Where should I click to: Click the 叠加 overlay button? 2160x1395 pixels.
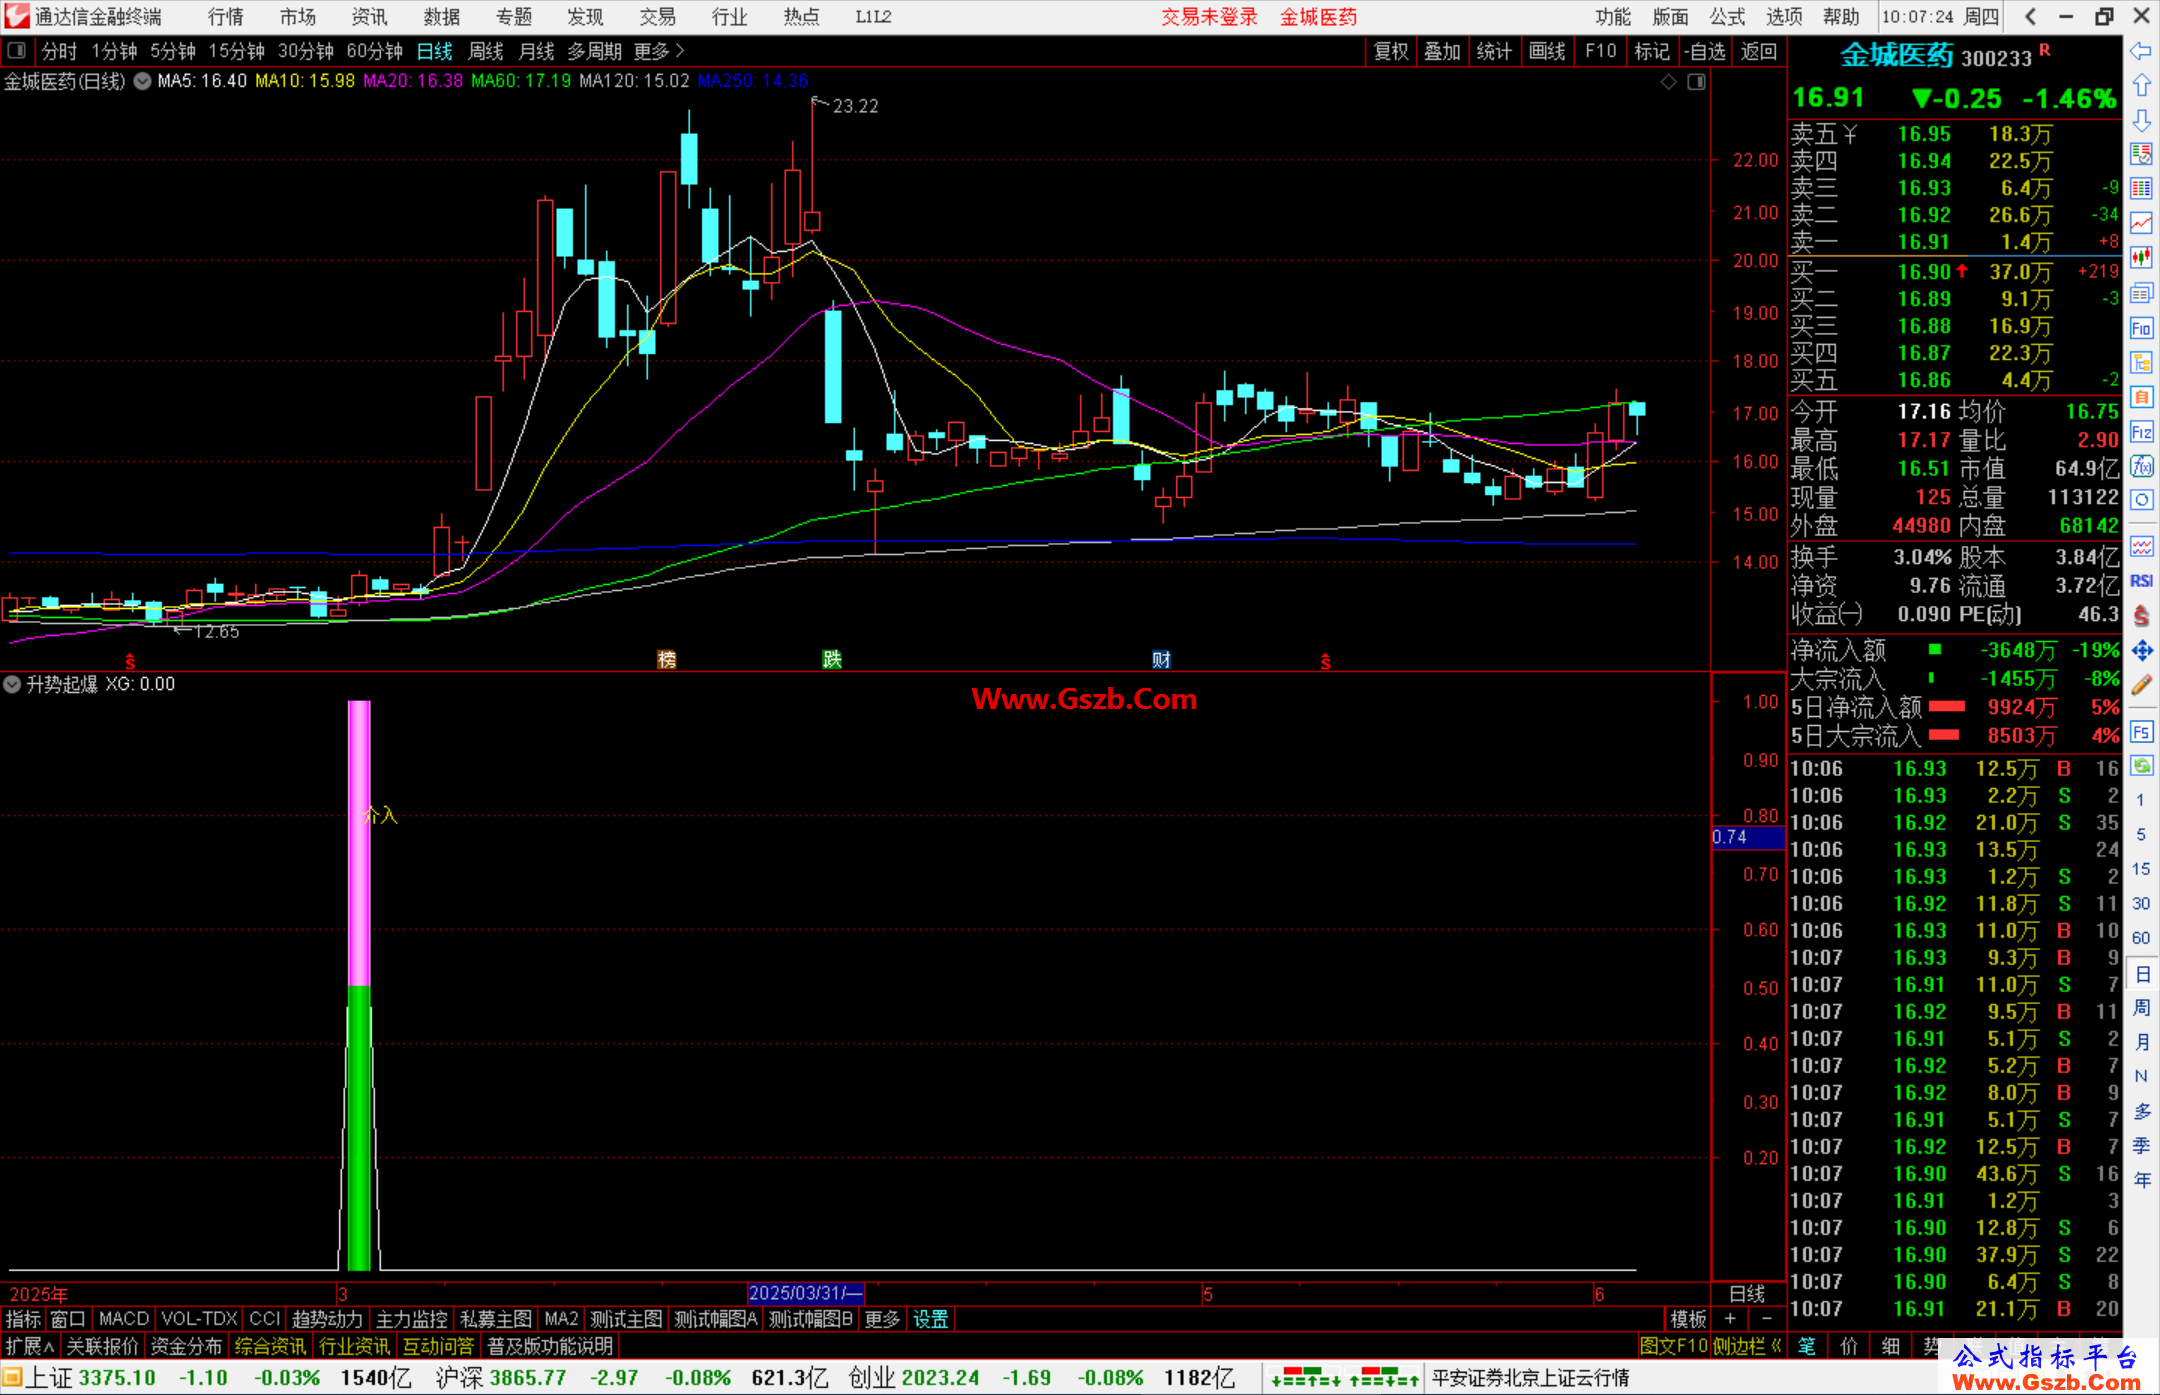click(1442, 51)
